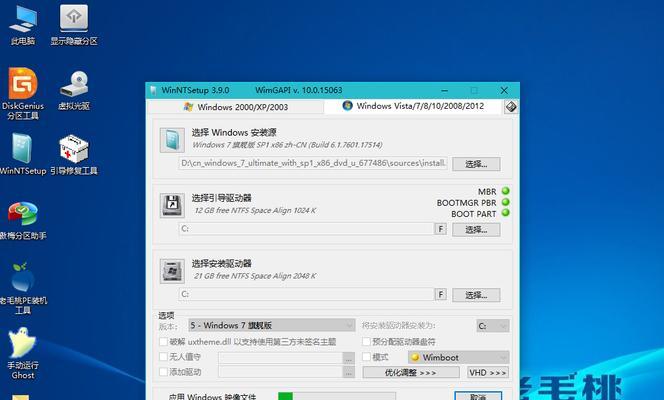This screenshot has height=400, width=664.
Task: Click the install drive icon
Action: click(x=172, y=271)
